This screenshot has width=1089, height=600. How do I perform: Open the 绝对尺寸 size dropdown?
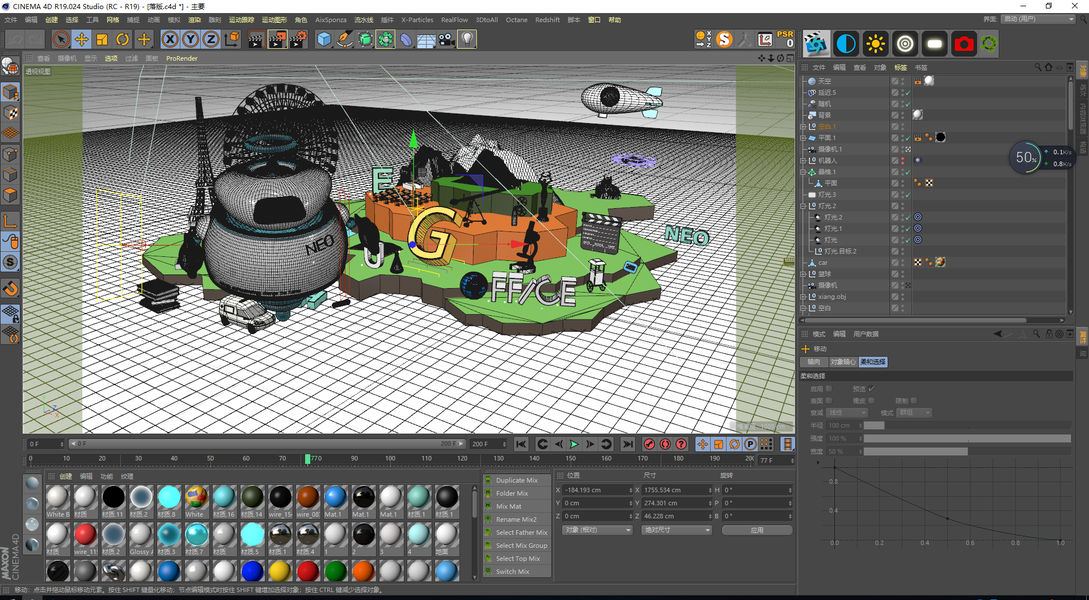tap(677, 530)
